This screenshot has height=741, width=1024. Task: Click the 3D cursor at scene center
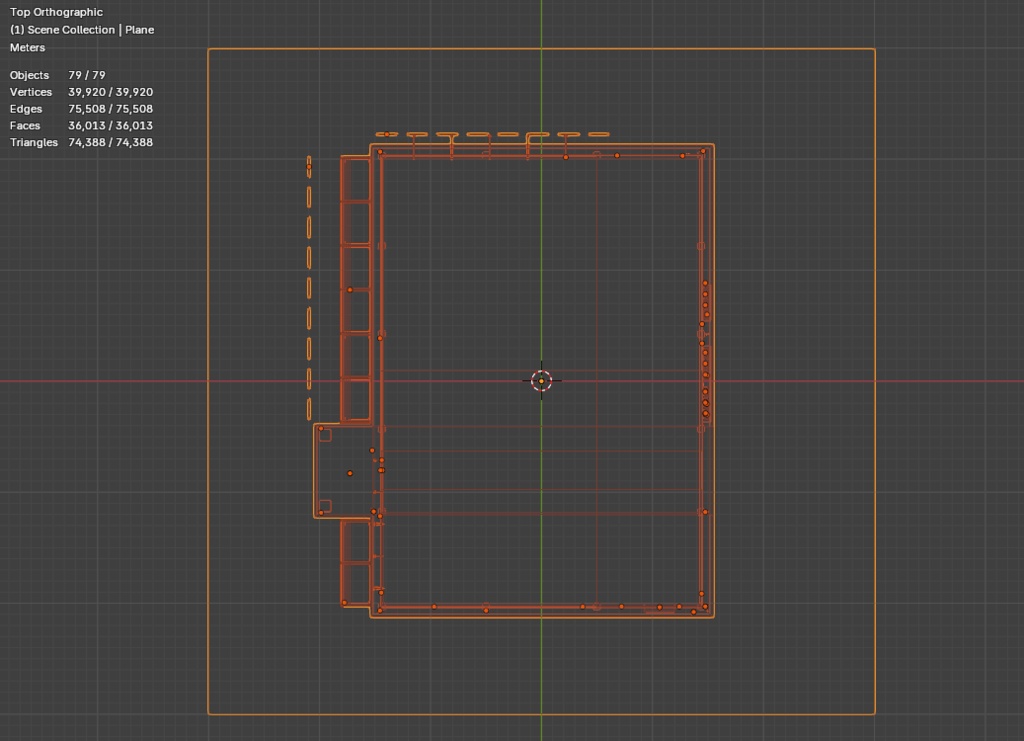coord(541,379)
